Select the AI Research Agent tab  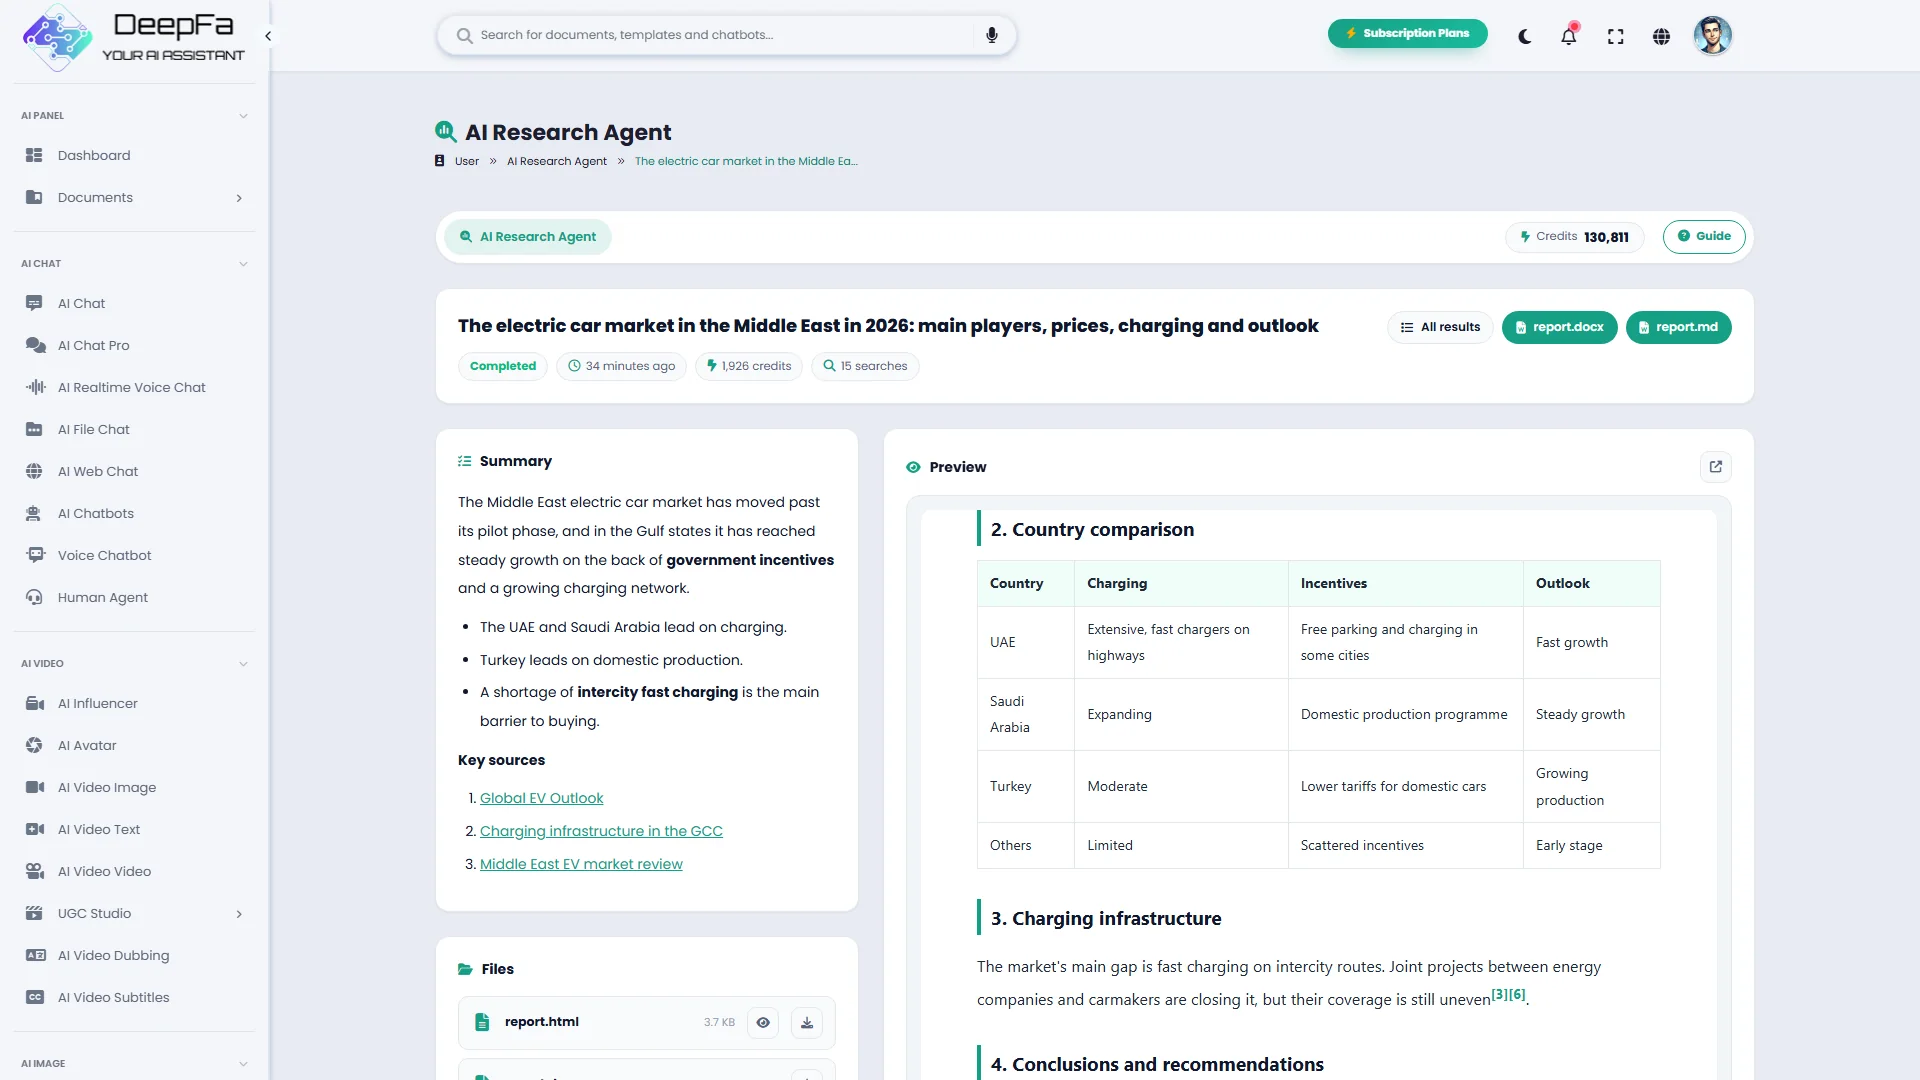tap(527, 237)
